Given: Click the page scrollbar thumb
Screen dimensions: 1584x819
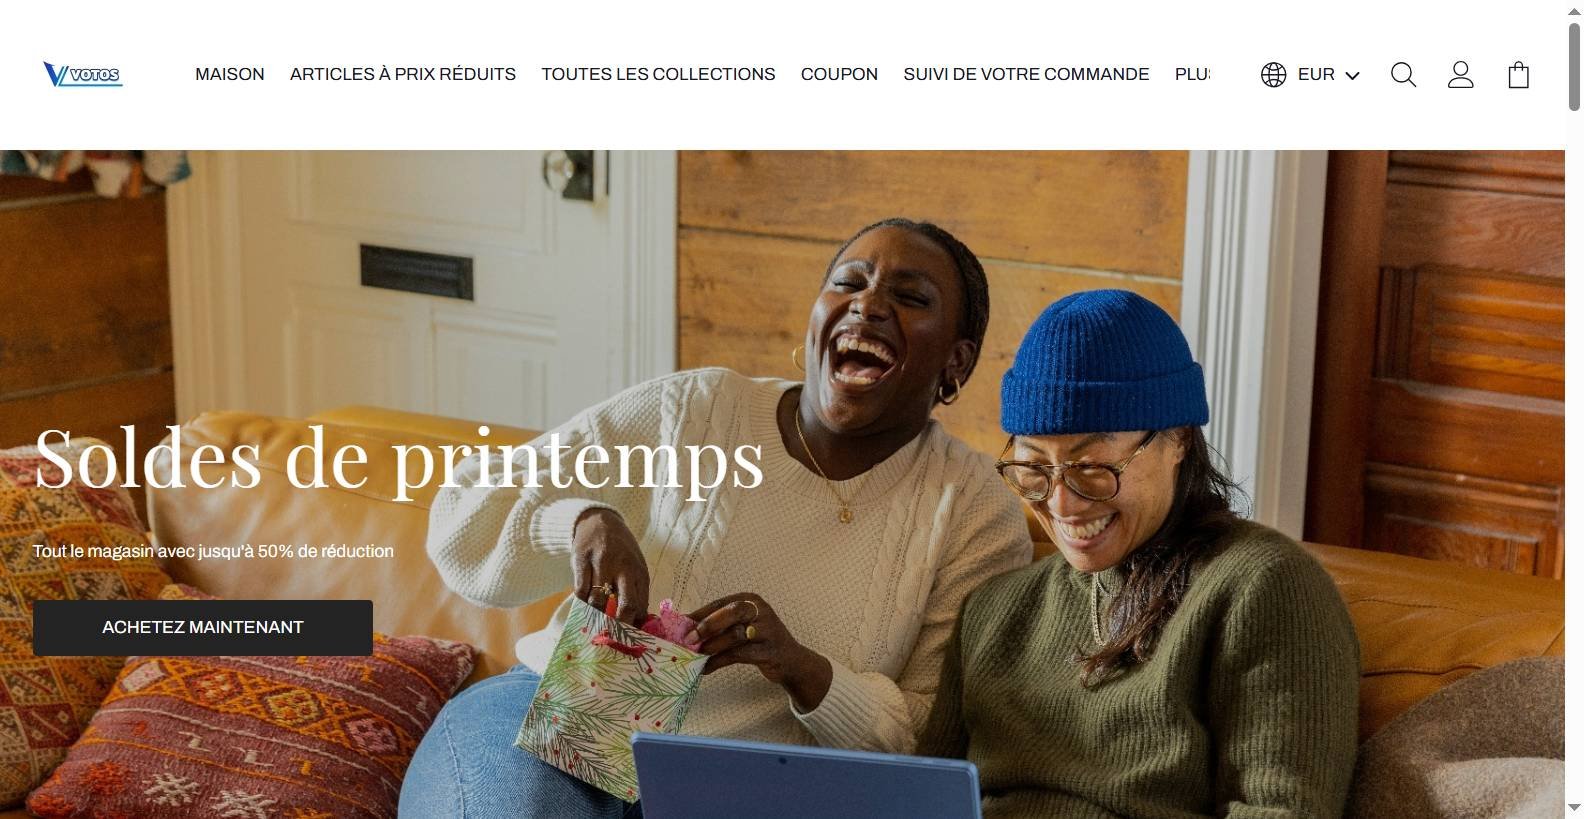Looking at the screenshot, I should pos(1574,65).
